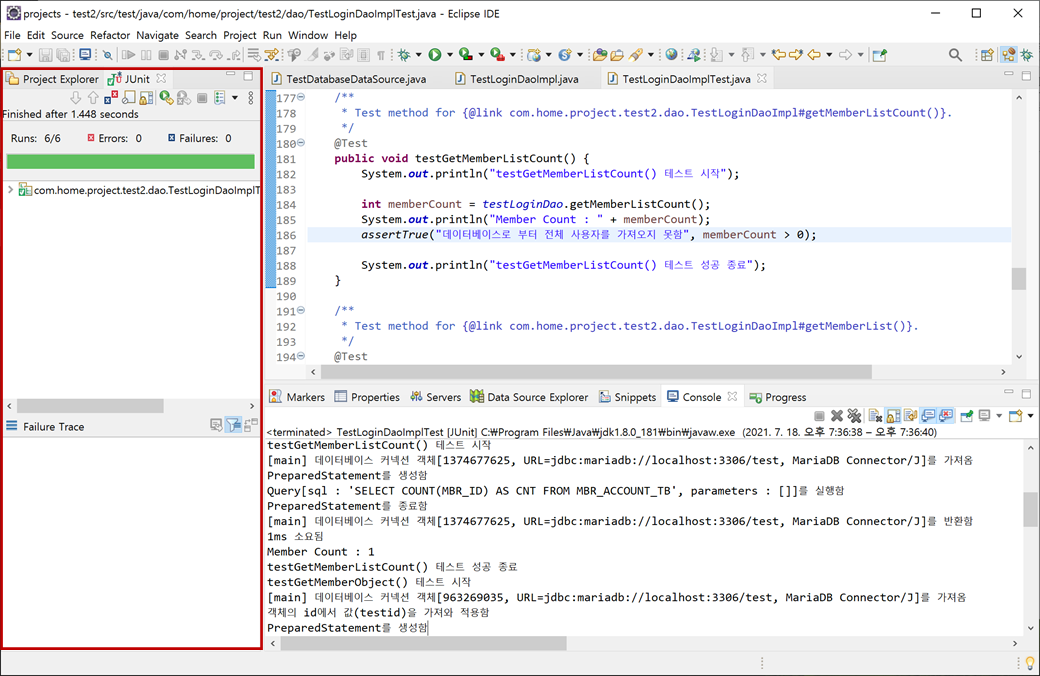Toggle Show Console When Standard Error Changes
1040x676 pixels.
(x=946, y=416)
